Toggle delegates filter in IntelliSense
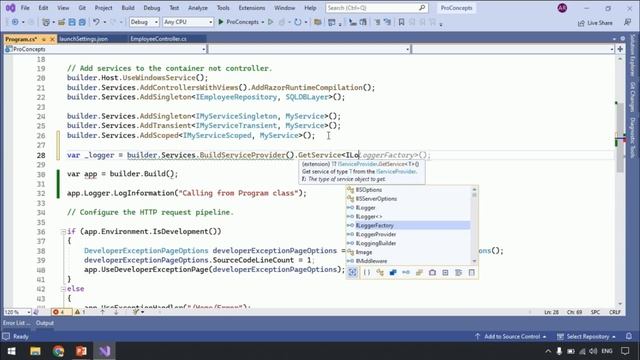The image size is (640, 360). tap(432, 272)
